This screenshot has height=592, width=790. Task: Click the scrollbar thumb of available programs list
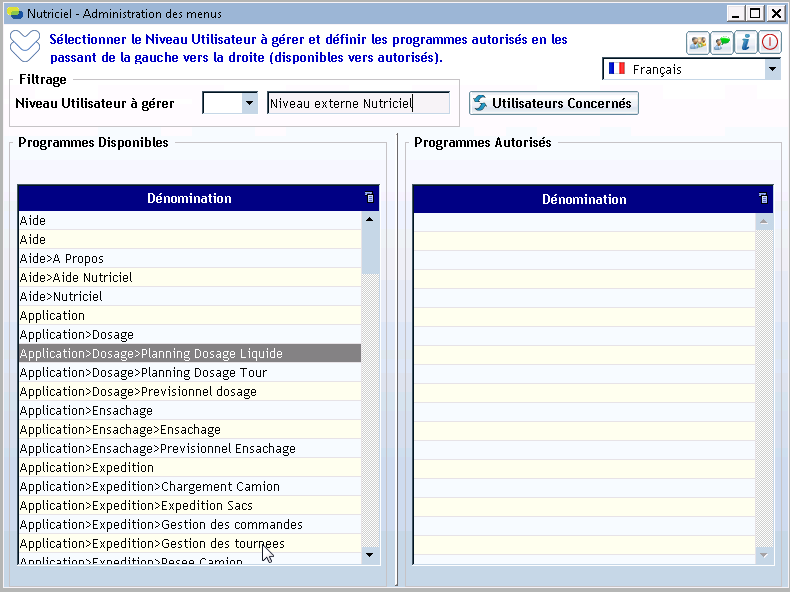(x=369, y=250)
